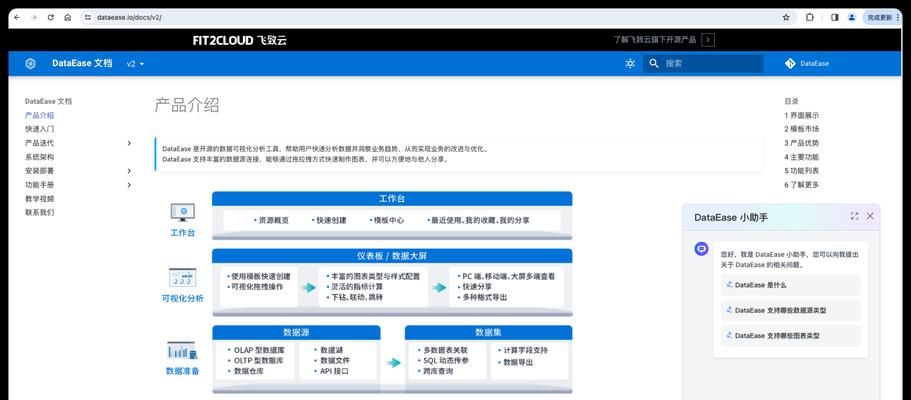Open the browser three-dot menu
The width and height of the screenshot is (911, 400).
click(x=898, y=17)
